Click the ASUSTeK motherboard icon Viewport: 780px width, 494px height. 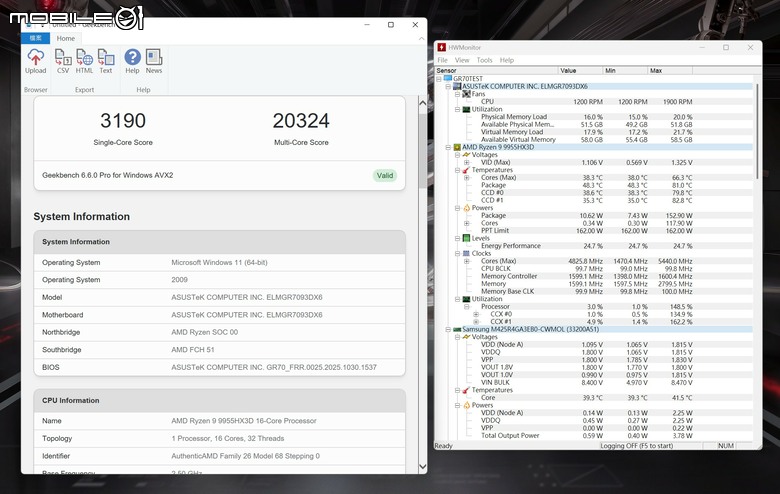[457, 87]
